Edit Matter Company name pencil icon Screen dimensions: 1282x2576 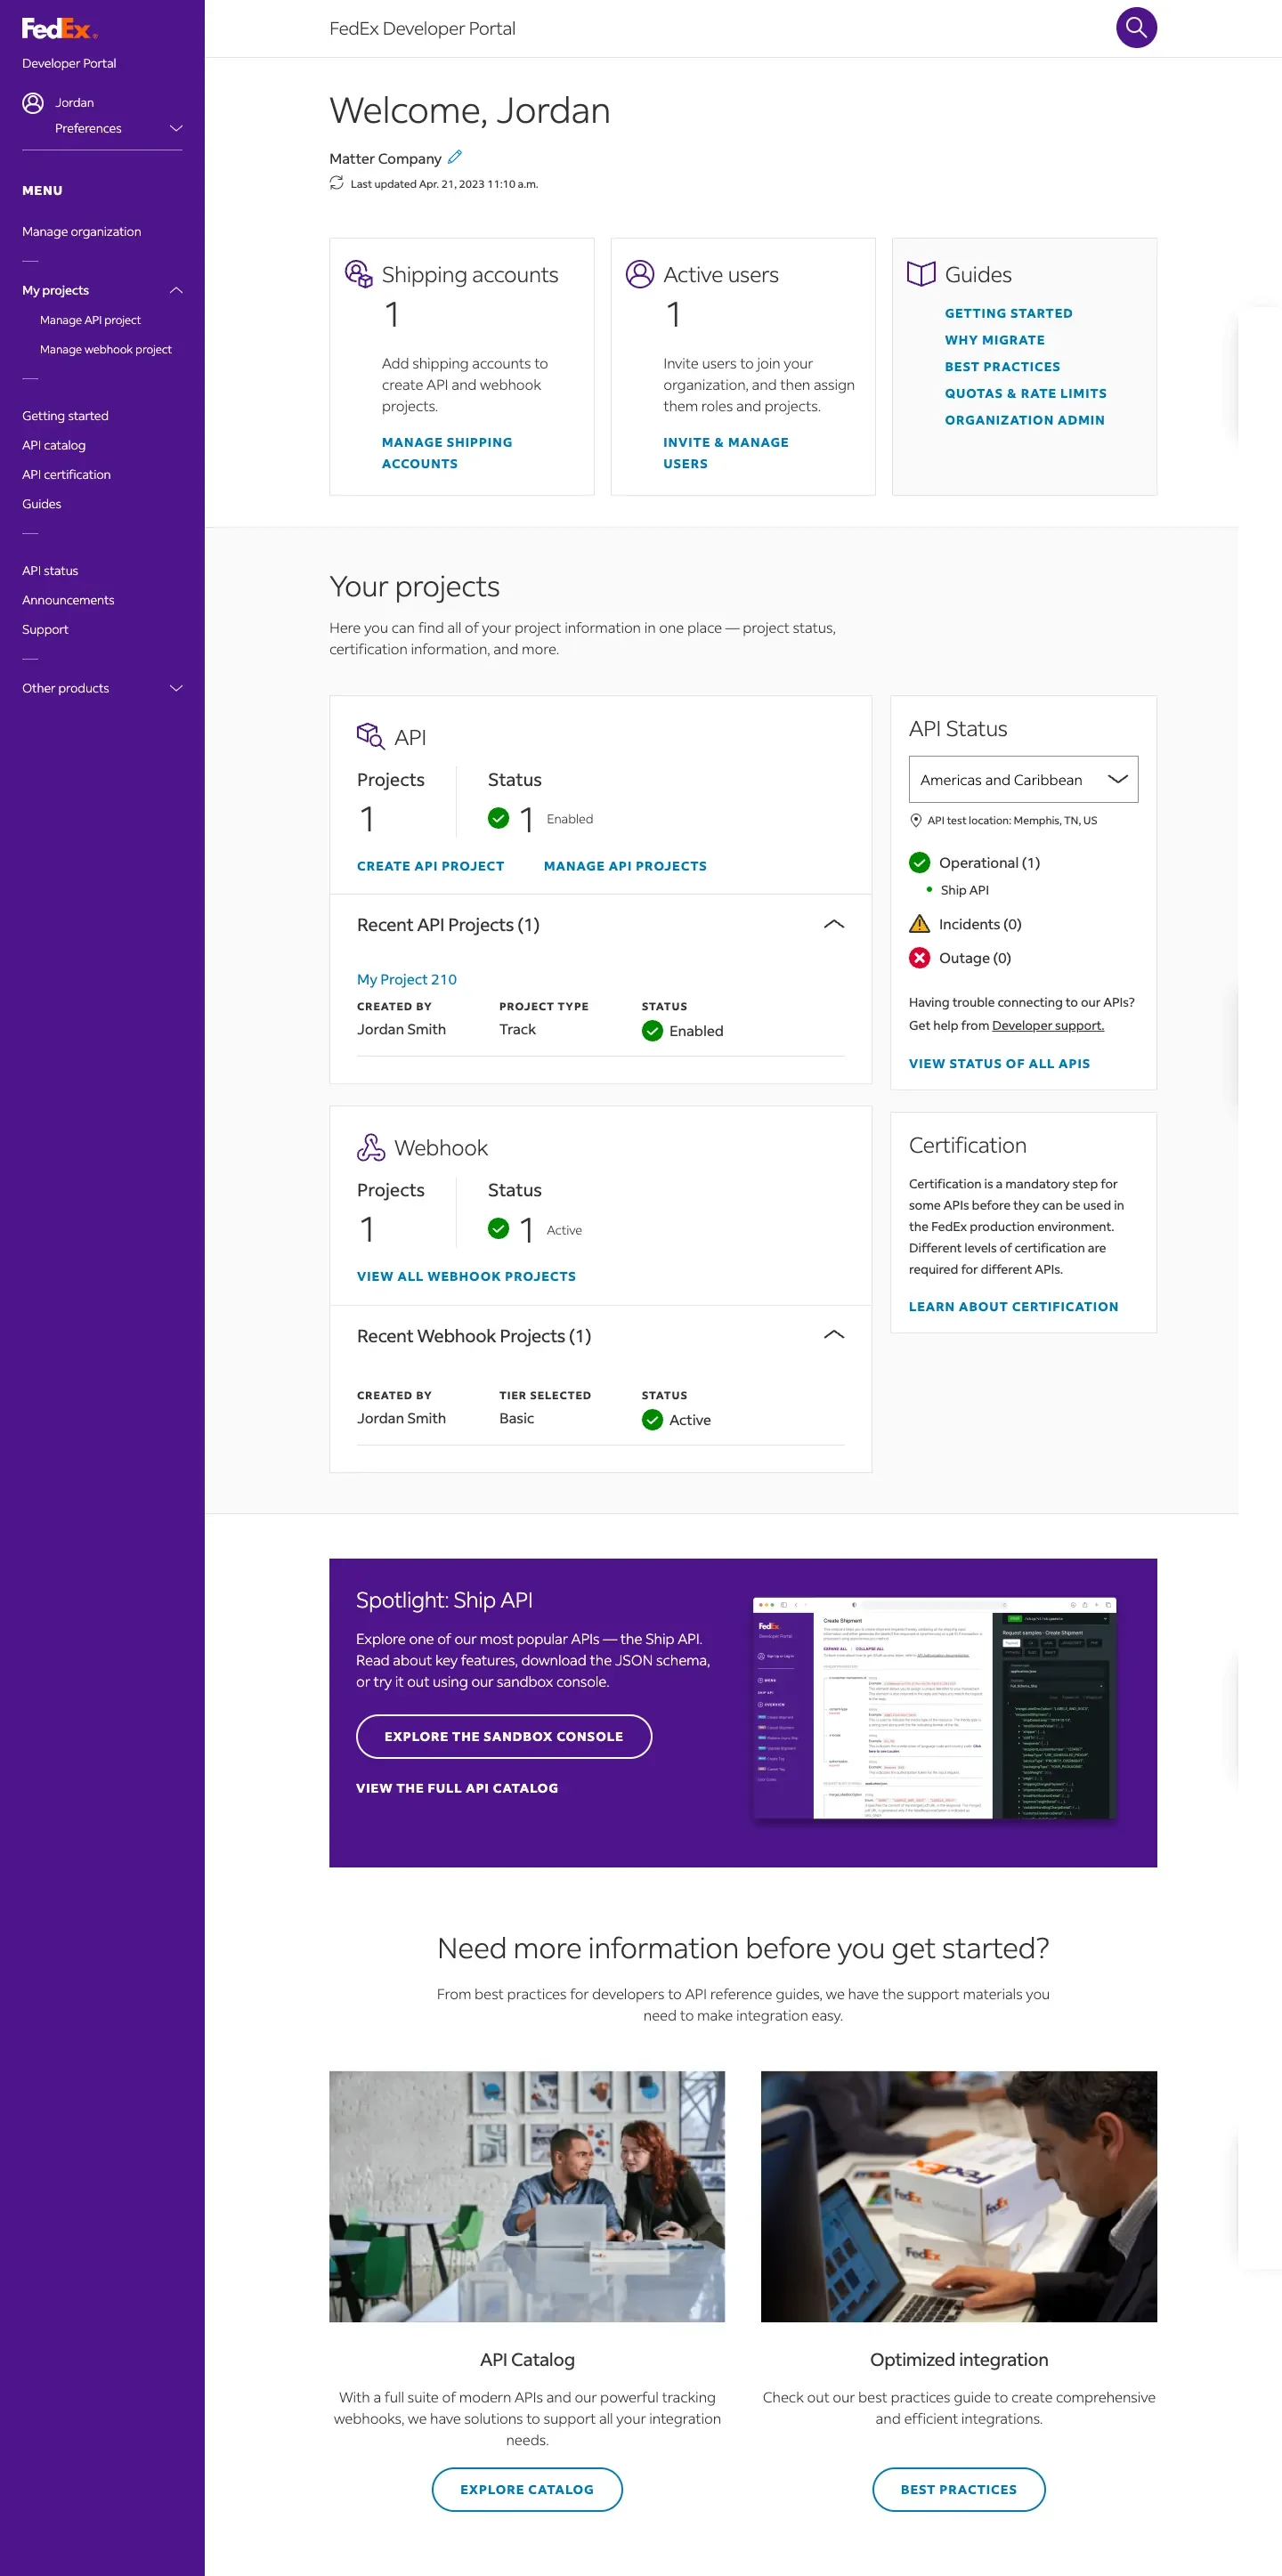click(455, 157)
